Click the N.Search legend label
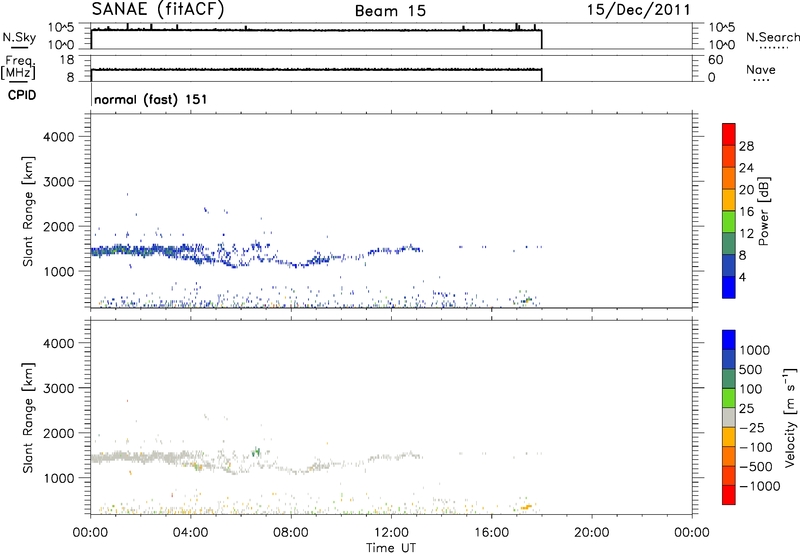Viewport: 800px width, 554px height. click(772, 37)
